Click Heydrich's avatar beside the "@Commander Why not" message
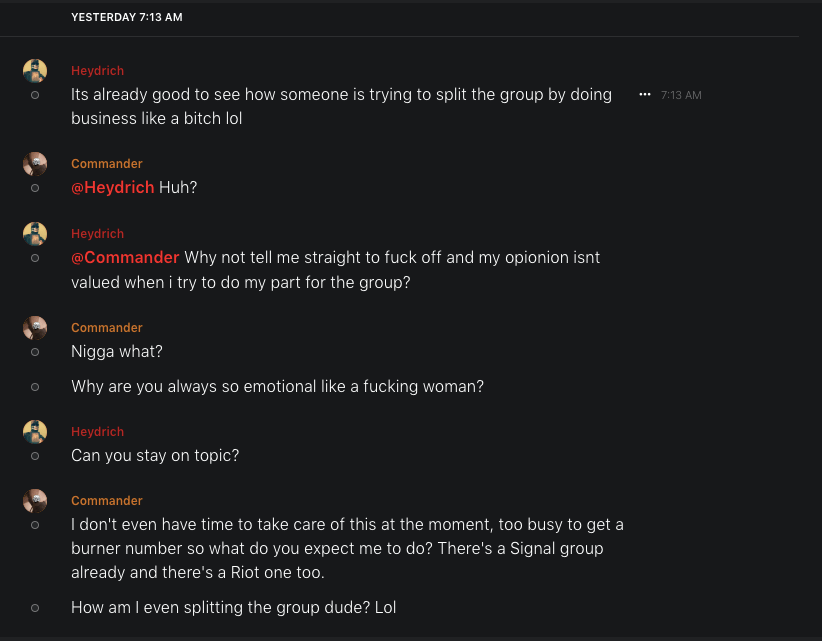Screen dimensions: 822x641 [x=35, y=234]
